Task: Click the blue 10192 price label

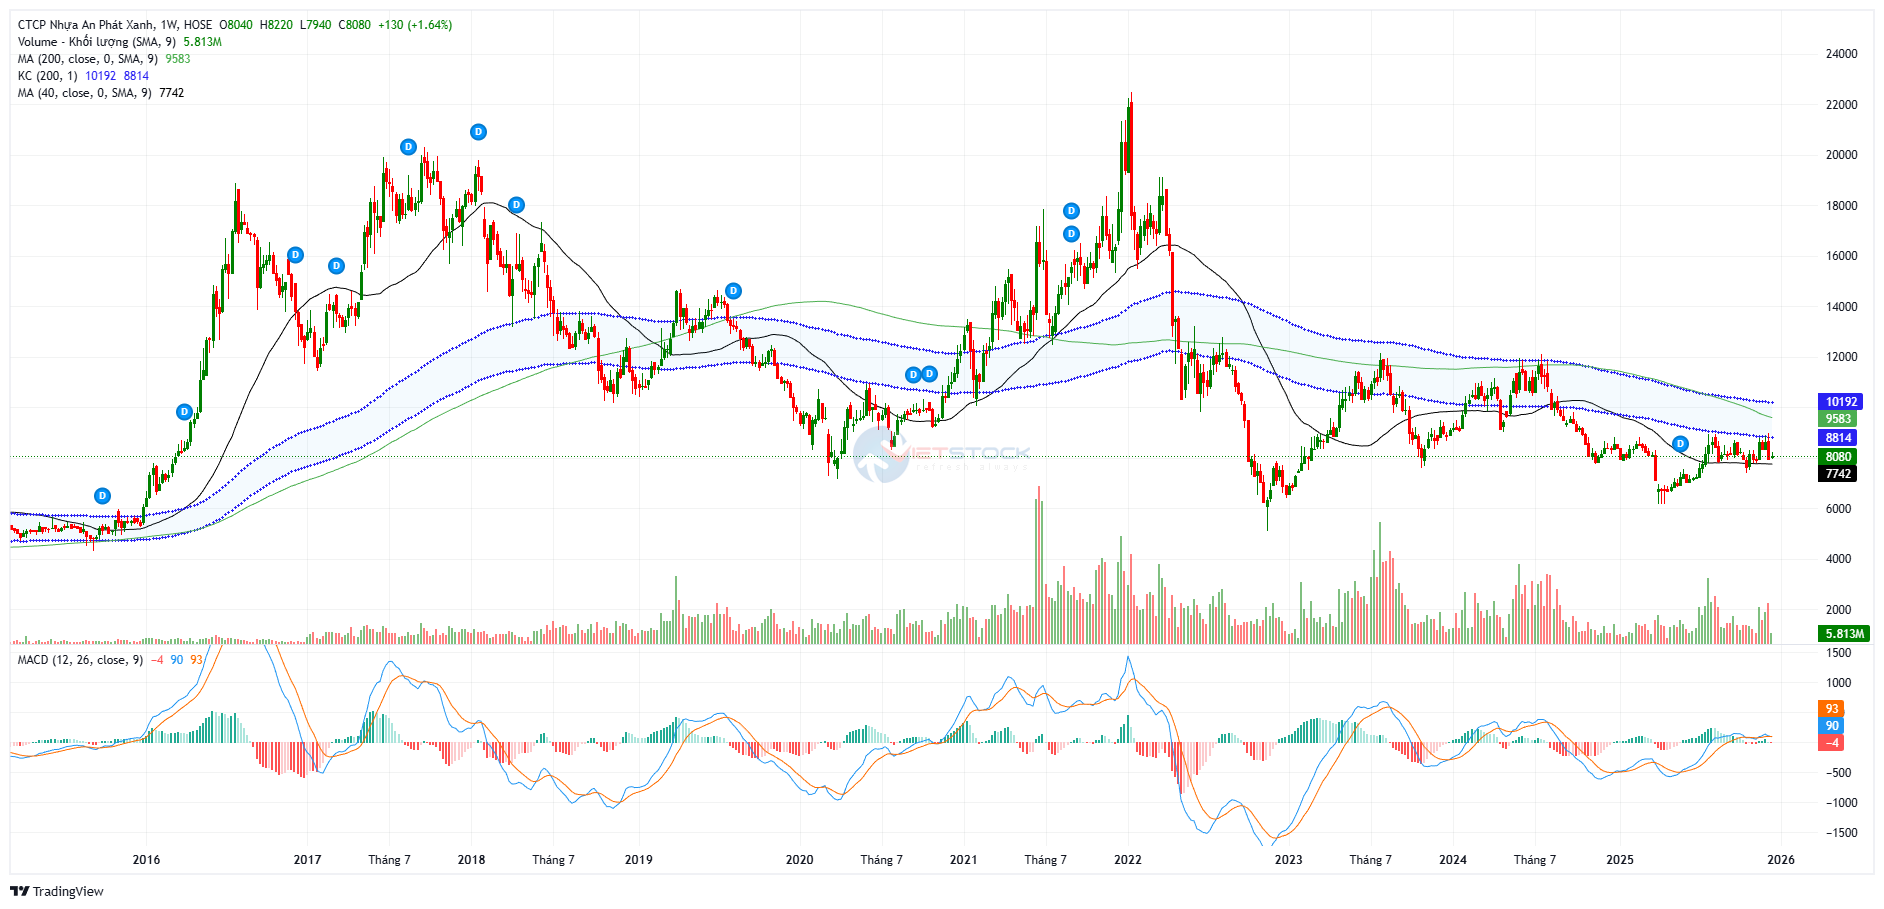Action: [x=1840, y=402]
